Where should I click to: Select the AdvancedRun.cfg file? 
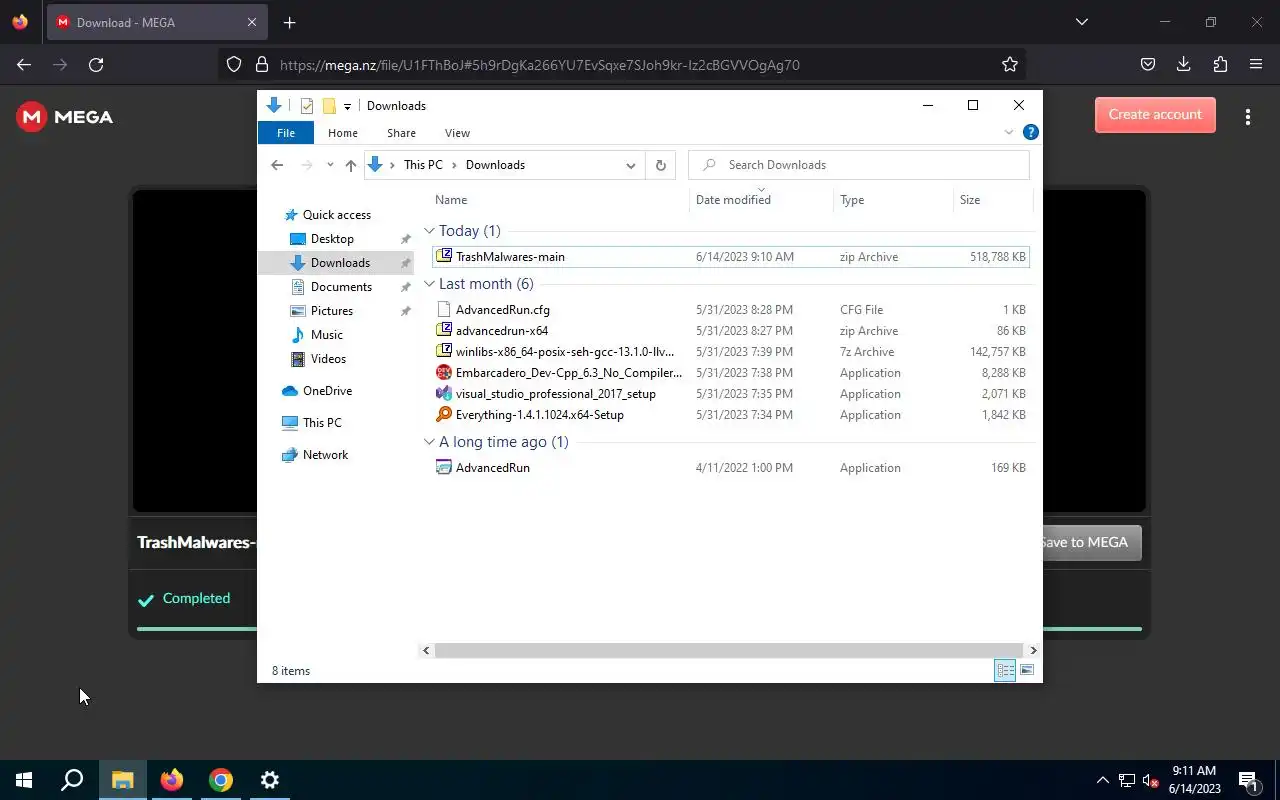tap(731, 310)
